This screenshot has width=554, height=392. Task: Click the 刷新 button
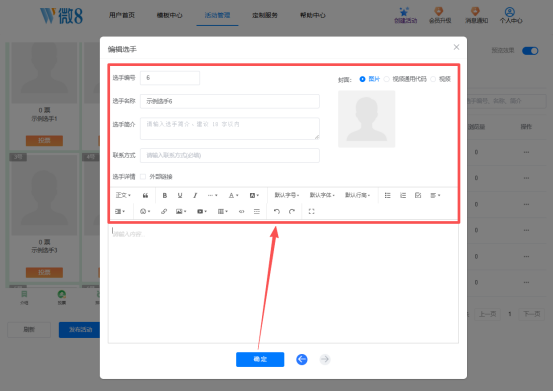(x=29, y=330)
